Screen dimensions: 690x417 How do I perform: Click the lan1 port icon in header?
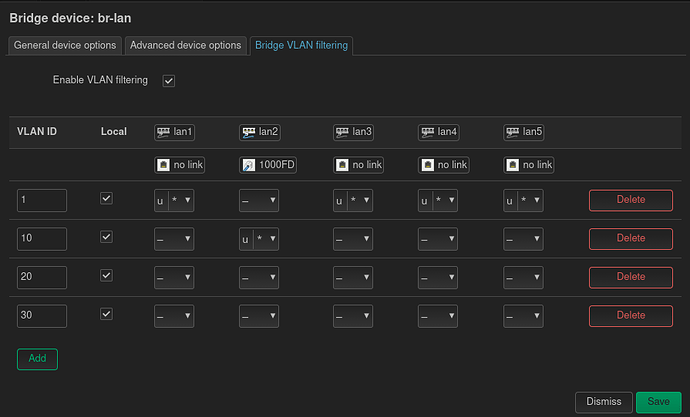(165, 132)
